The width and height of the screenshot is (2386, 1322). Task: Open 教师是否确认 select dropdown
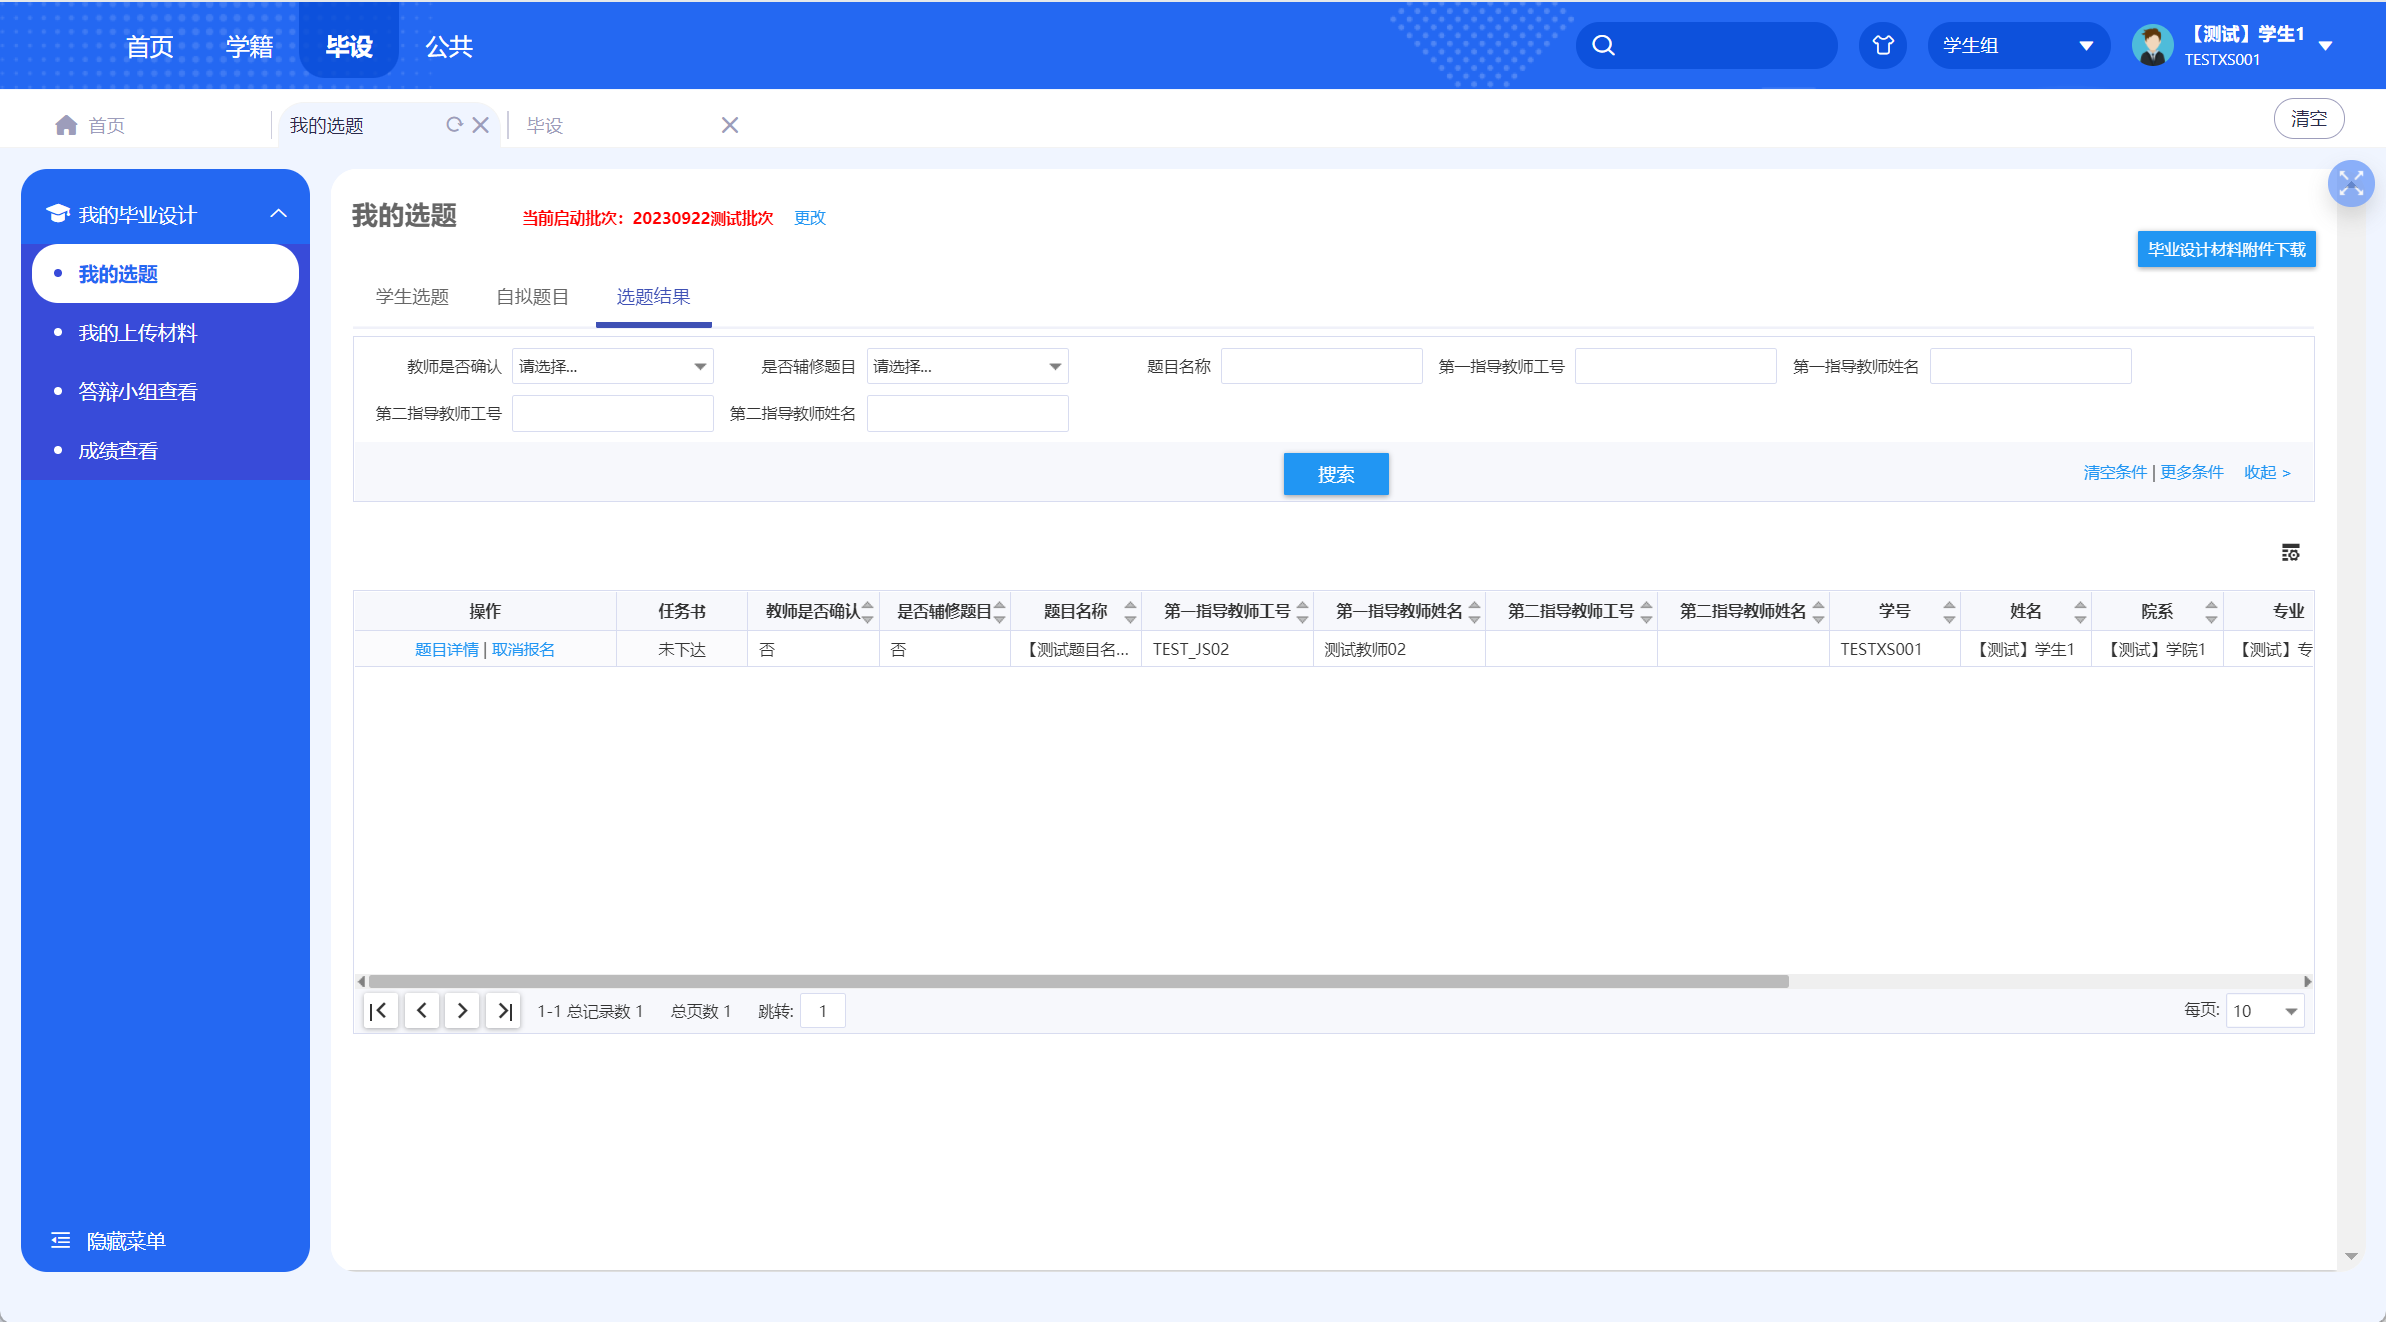pyautogui.click(x=613, y=366)
